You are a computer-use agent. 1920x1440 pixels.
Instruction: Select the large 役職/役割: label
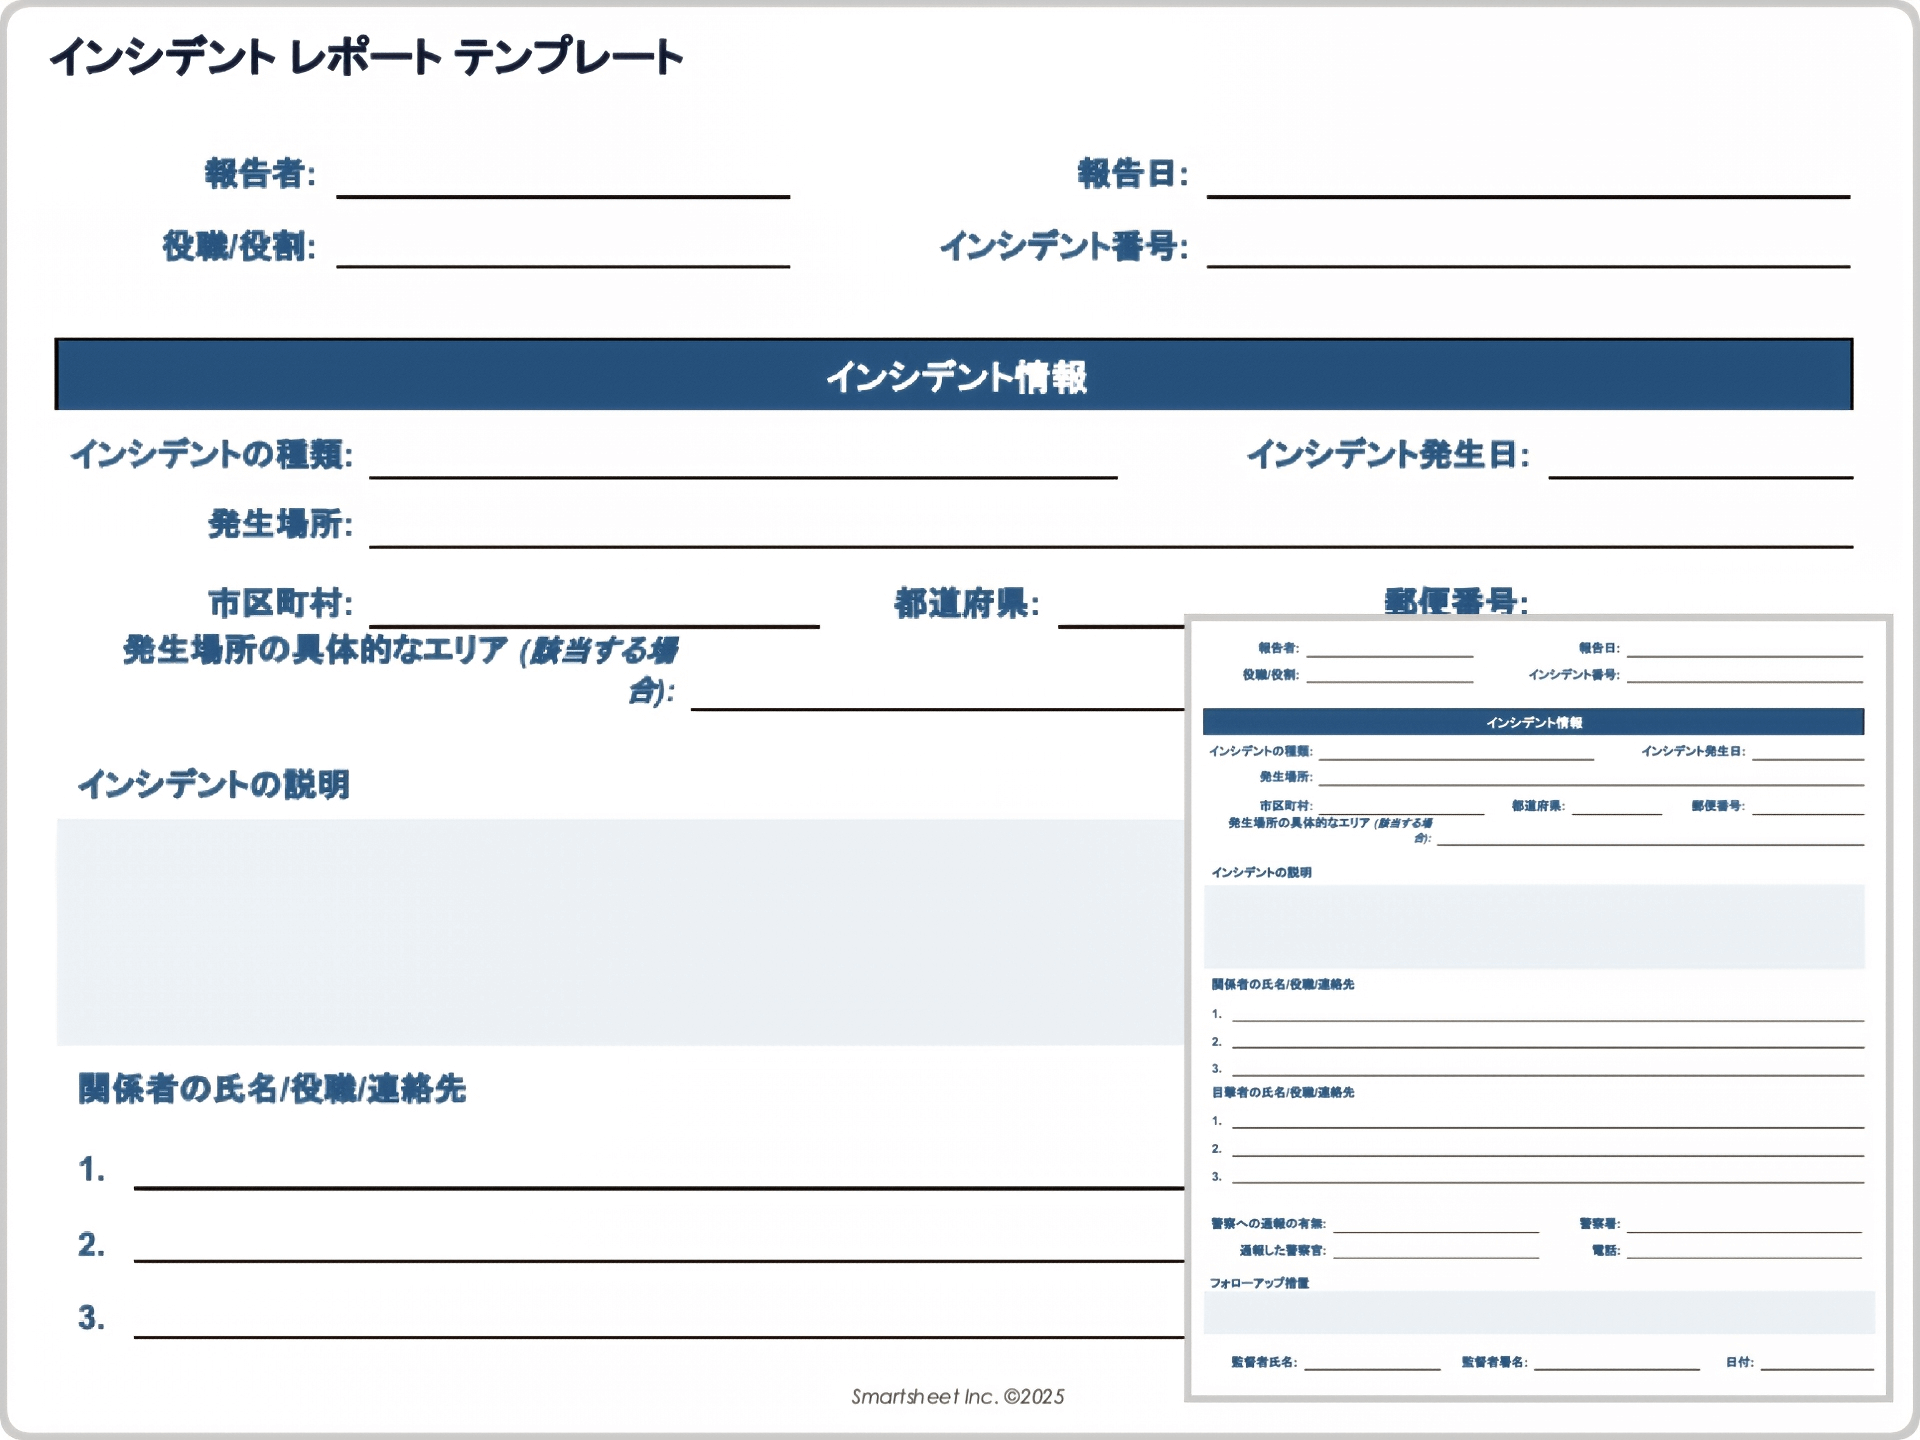(239, 246)
